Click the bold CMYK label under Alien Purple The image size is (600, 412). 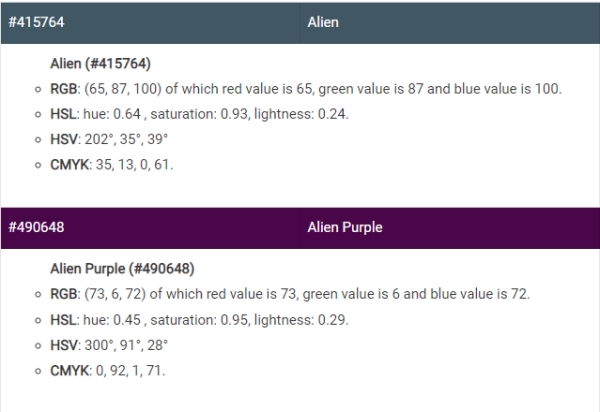click(x=70, y=370)
